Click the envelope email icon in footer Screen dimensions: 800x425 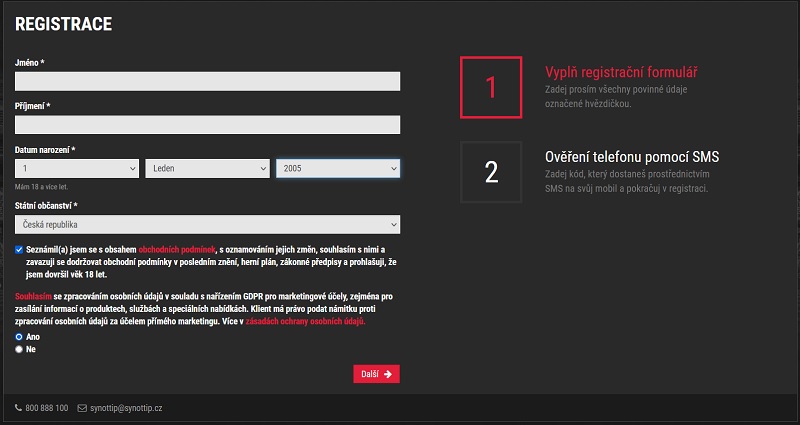tap(82, 408)
